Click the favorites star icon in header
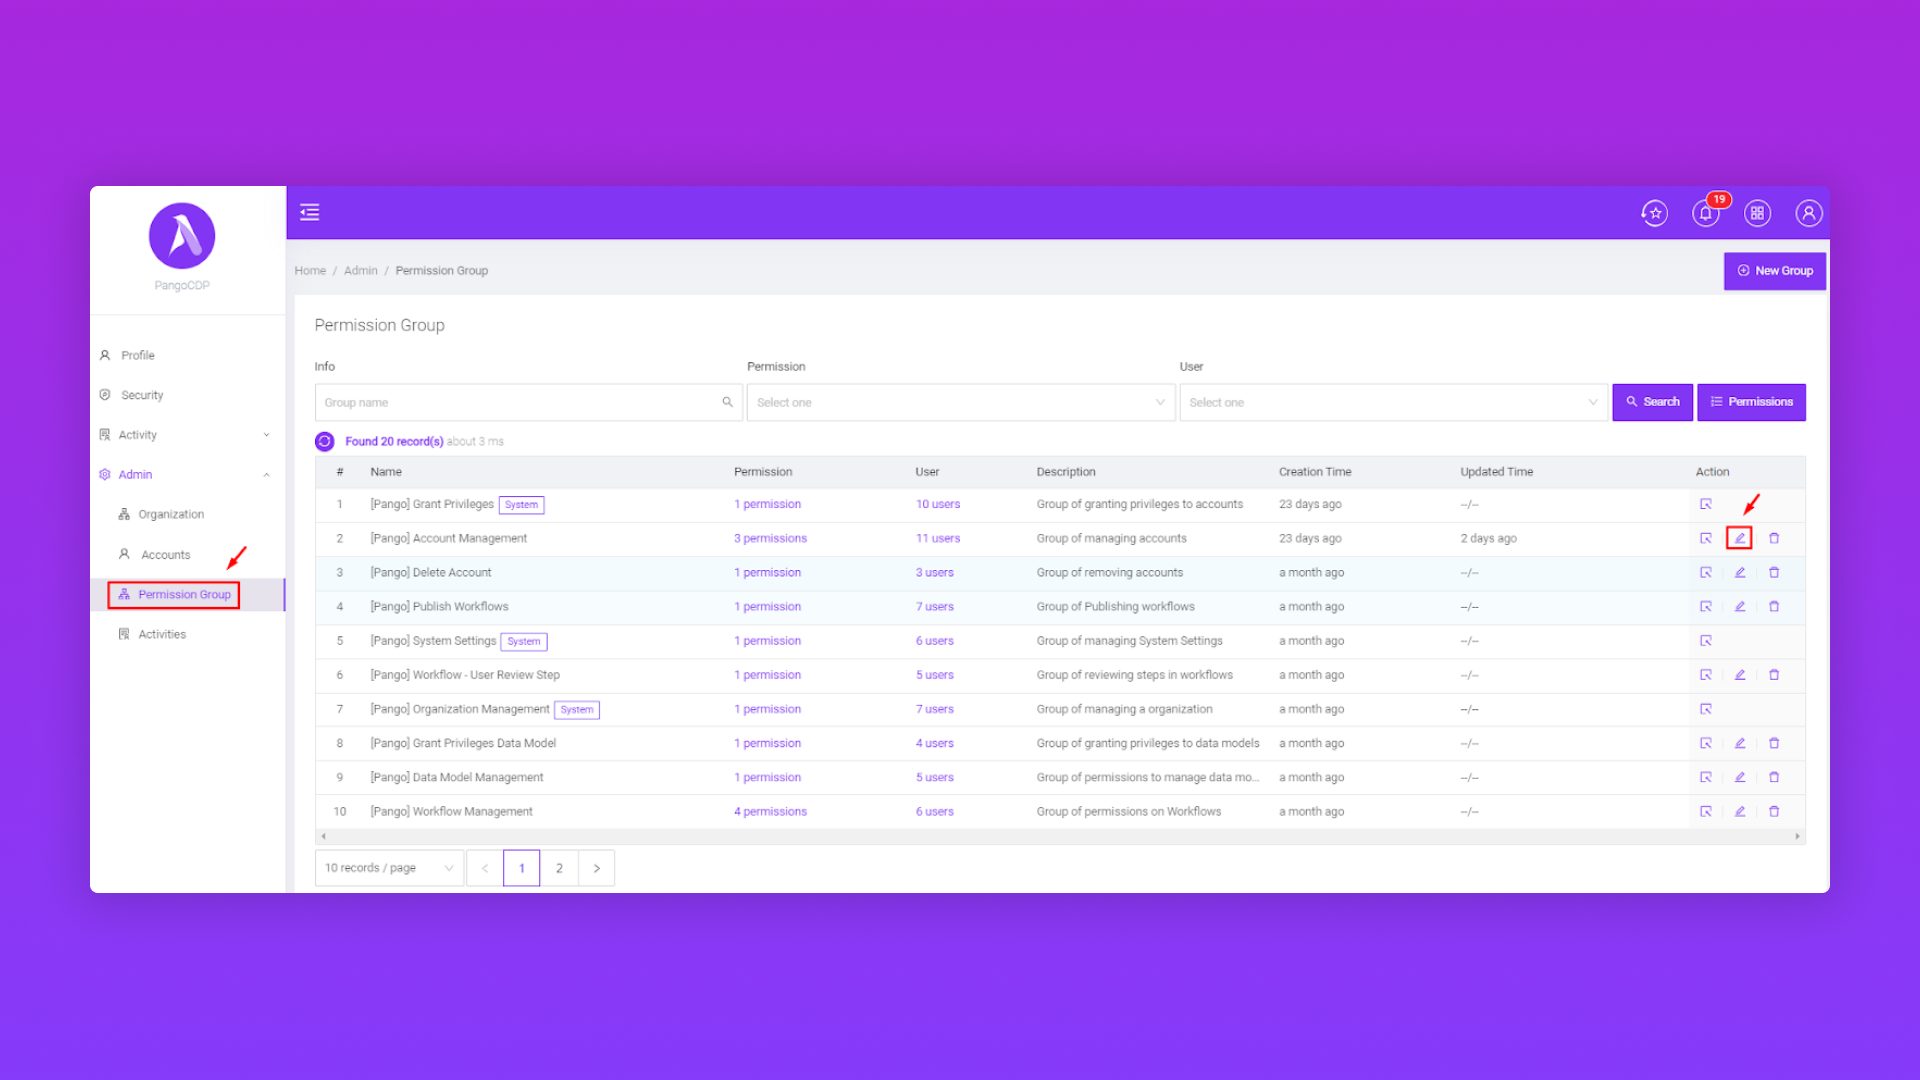Viewport: 1920px width, 1080px height. 1654,213
